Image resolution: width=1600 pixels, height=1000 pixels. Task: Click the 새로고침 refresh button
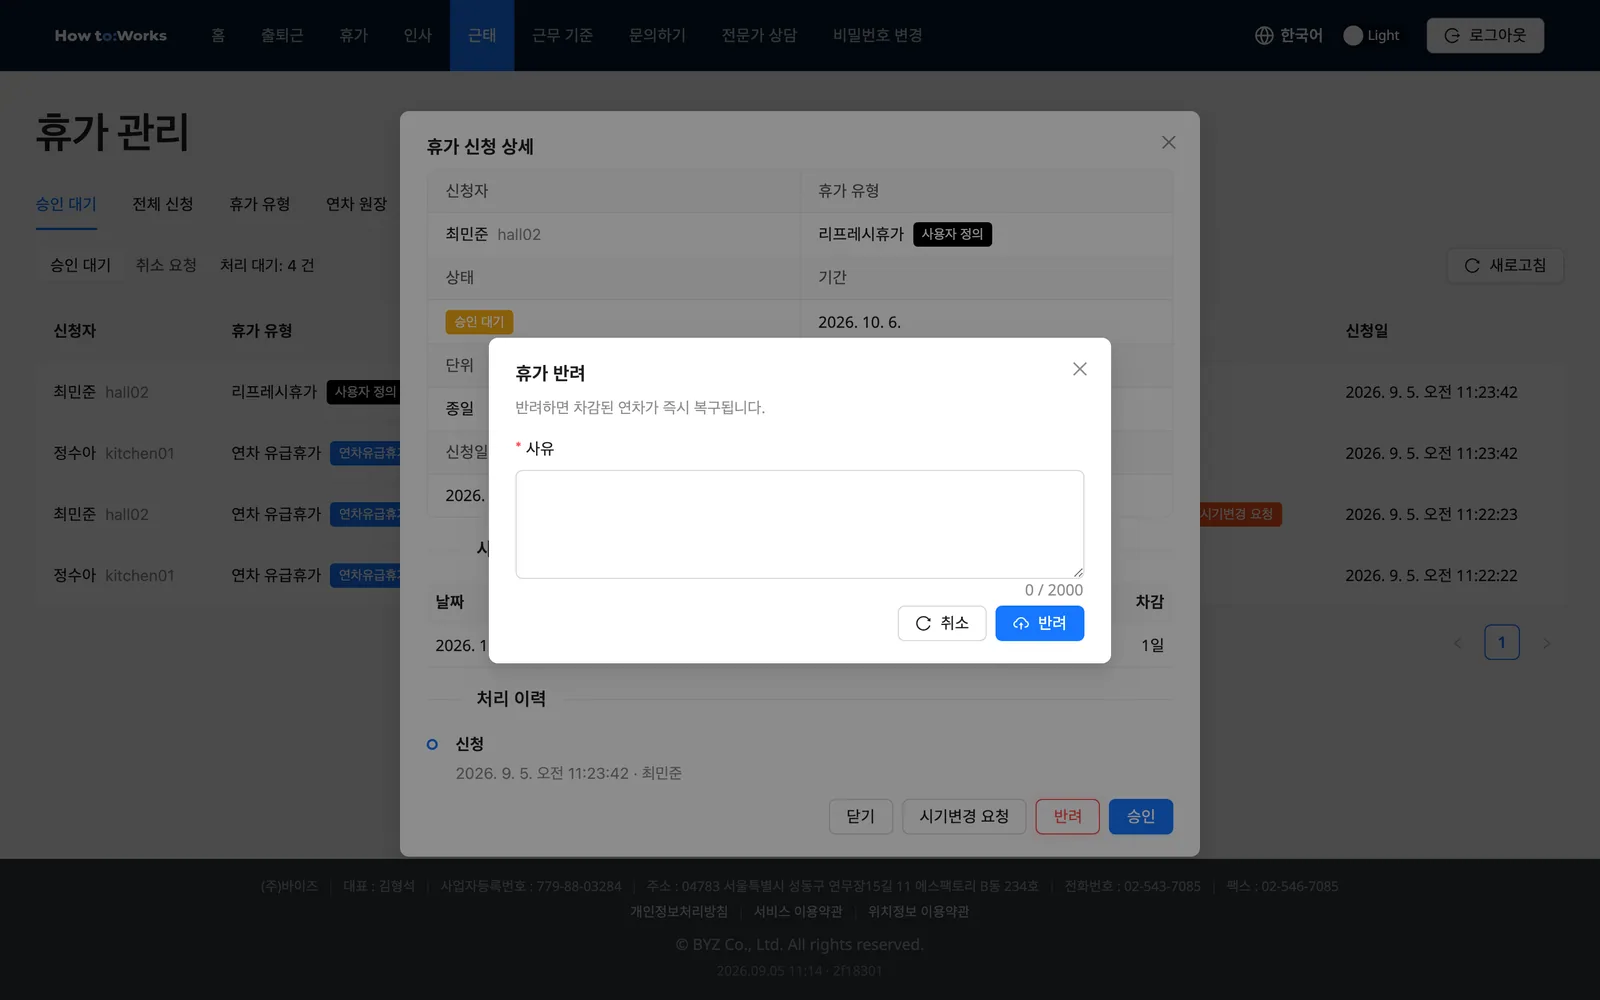tap(1505, 265)
